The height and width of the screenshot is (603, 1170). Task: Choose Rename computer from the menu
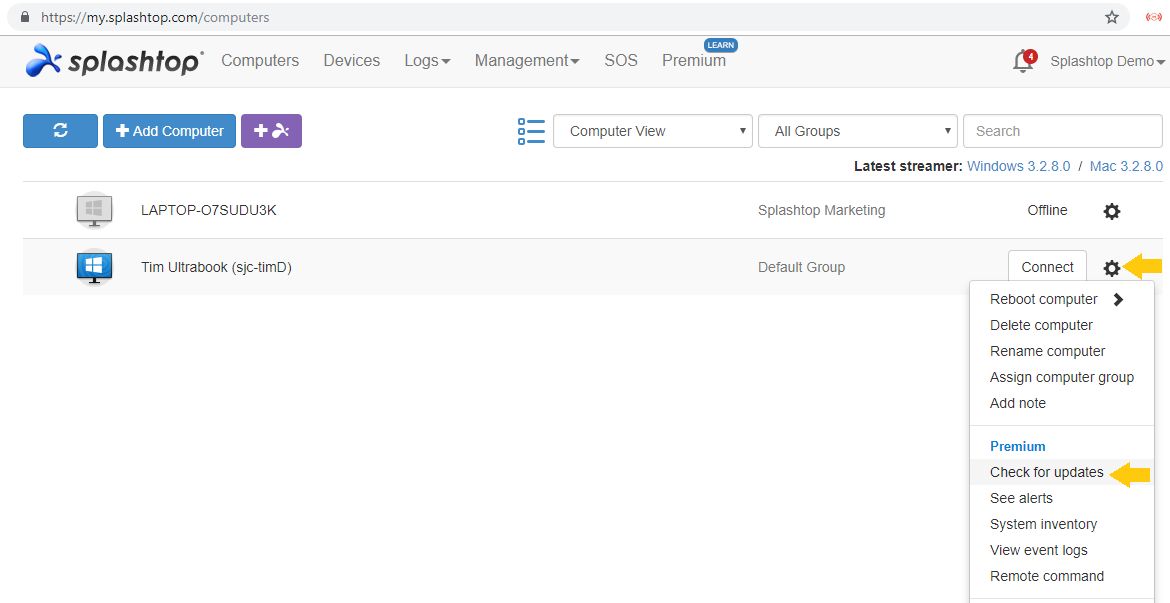[x=1047, y=350]
